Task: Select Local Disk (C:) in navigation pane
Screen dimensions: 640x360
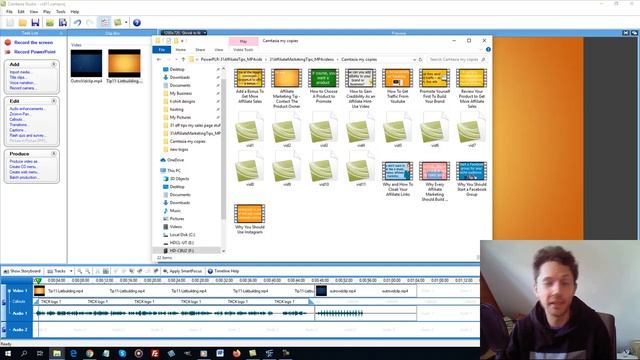Action: pyautogui.click(x=179, y=235)
